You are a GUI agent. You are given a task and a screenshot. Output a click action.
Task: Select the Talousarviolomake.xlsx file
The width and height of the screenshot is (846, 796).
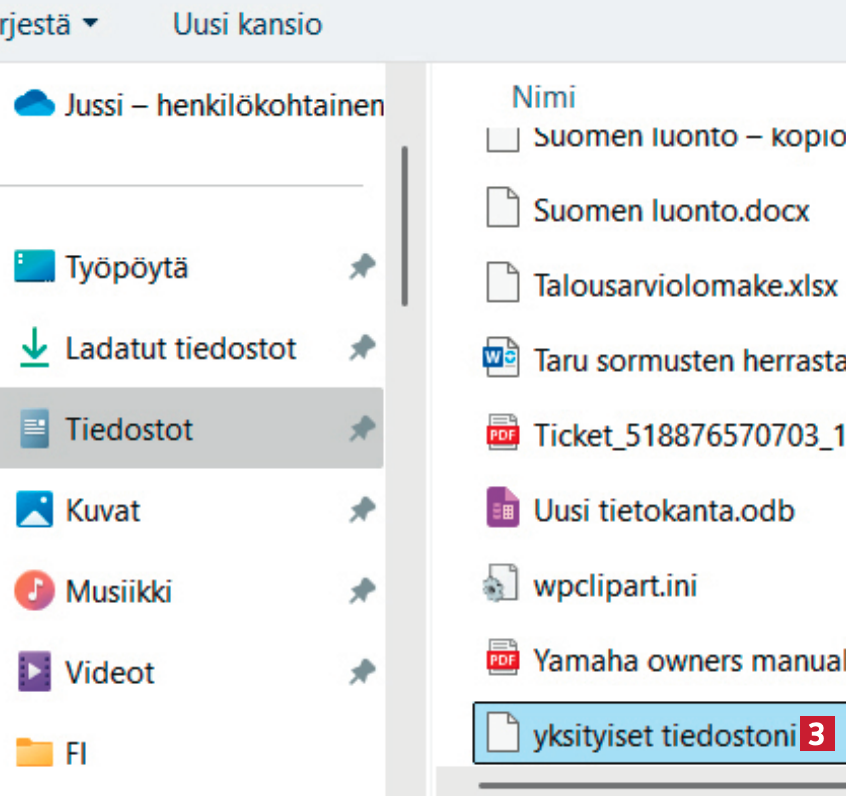pyautogui.click(x=685, y=285)
